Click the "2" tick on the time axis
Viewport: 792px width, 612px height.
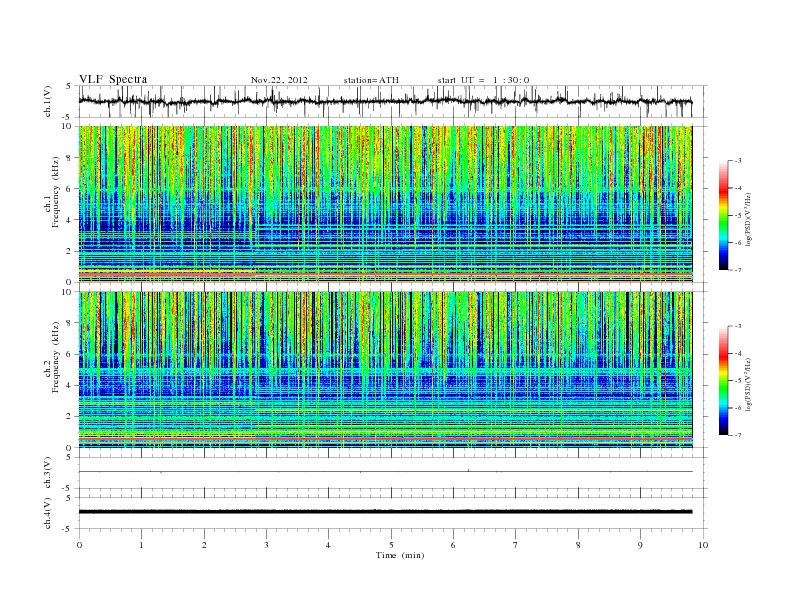click(204, 545)
